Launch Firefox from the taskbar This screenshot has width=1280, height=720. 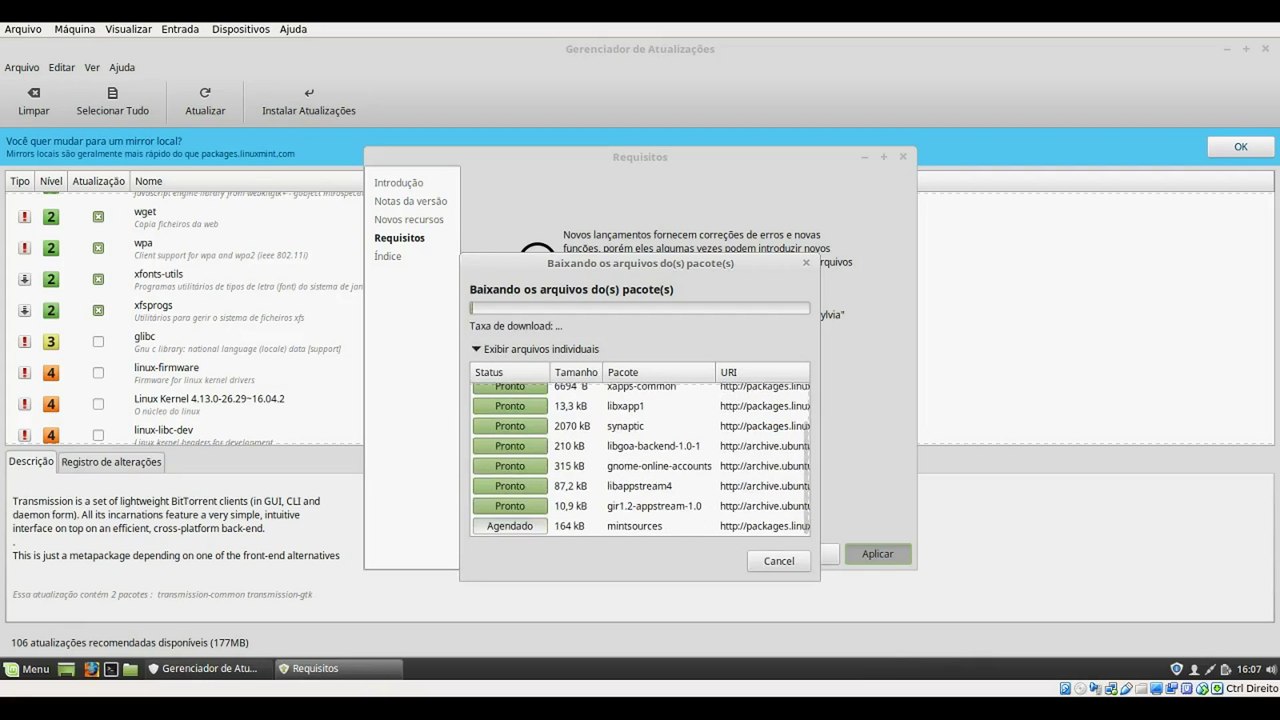click(91, 669)
